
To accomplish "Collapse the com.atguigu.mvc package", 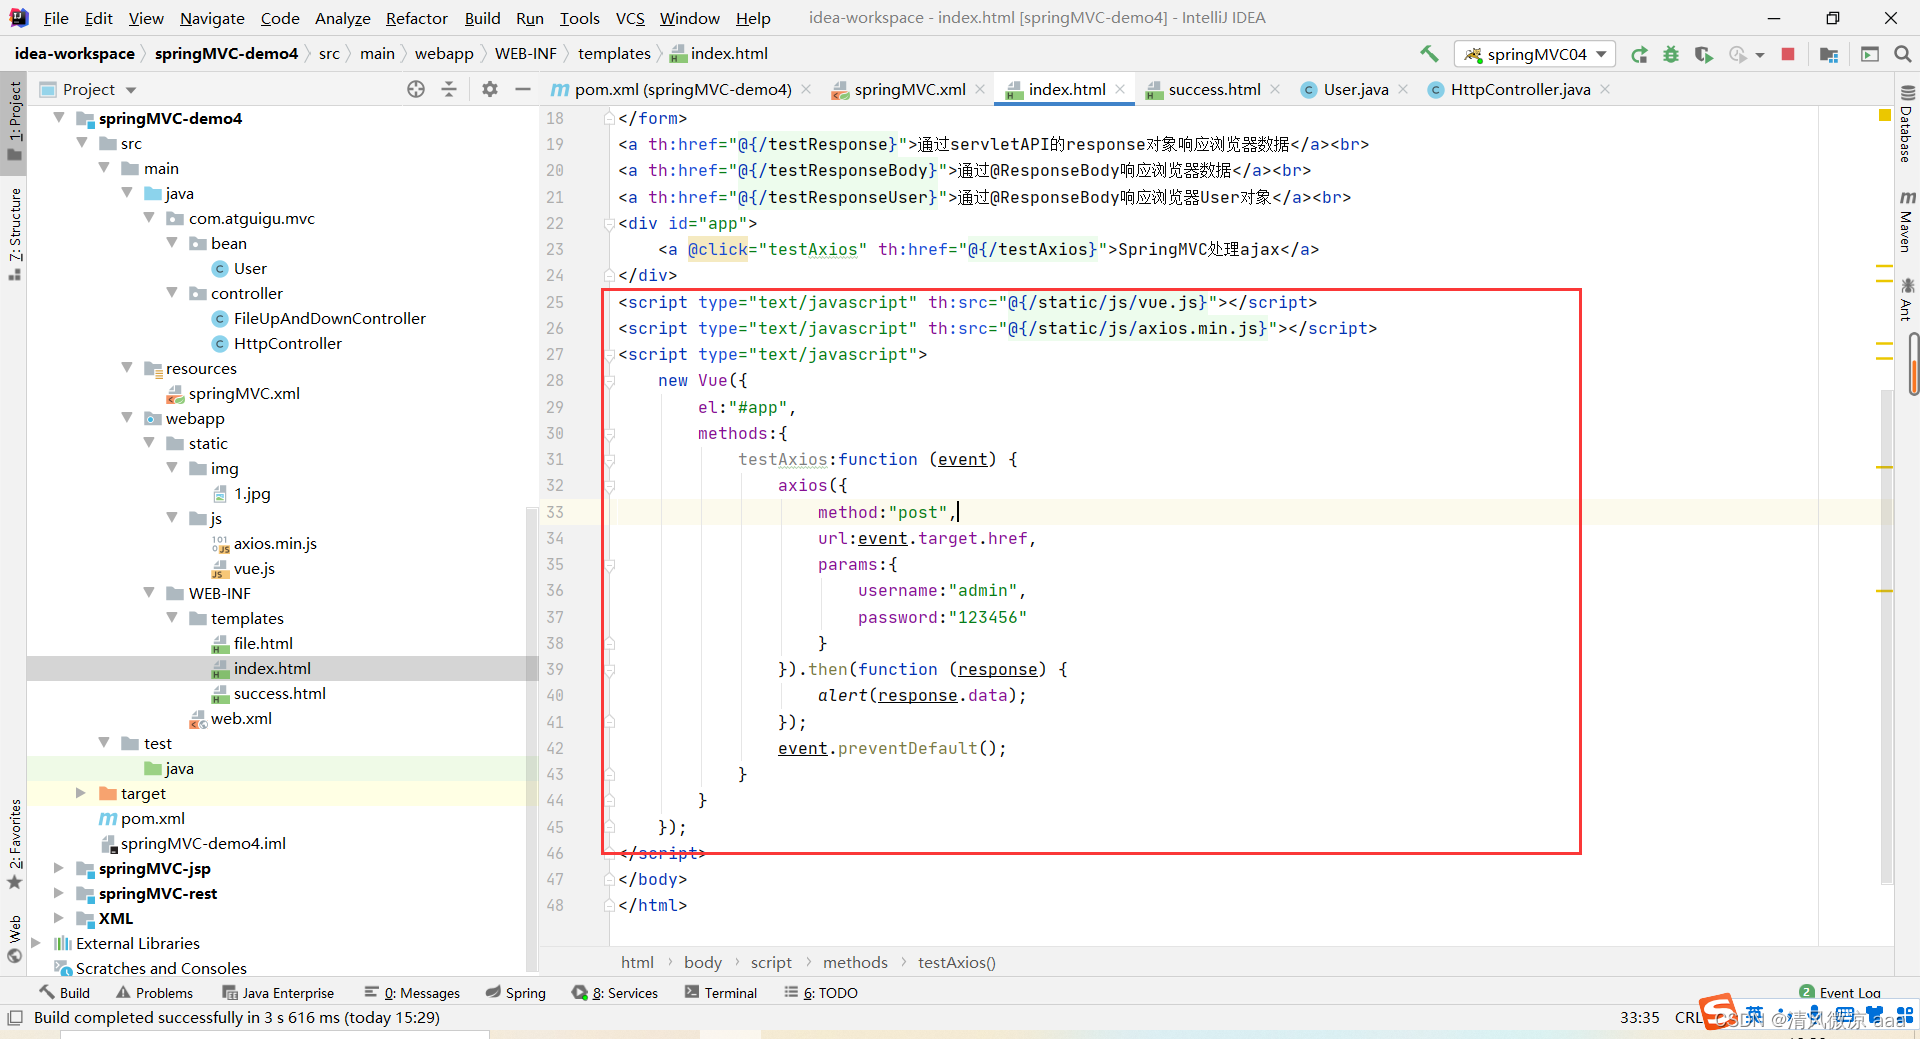I will pyautogui.click(x=149, y=218).
